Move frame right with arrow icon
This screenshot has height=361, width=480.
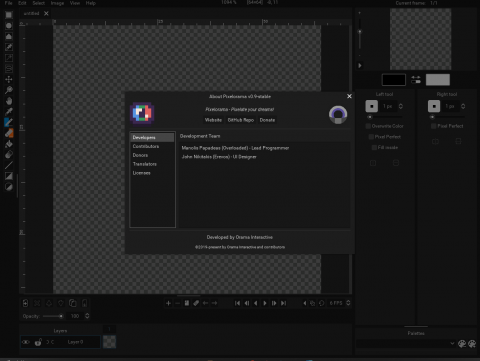[215, 303]
